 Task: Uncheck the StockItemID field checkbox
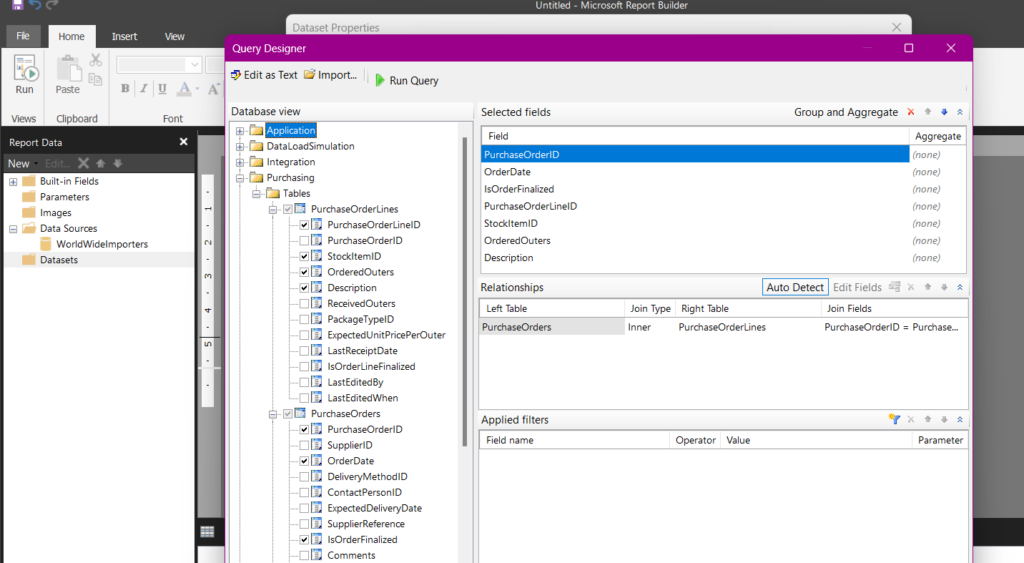click(x=304, y=257)
